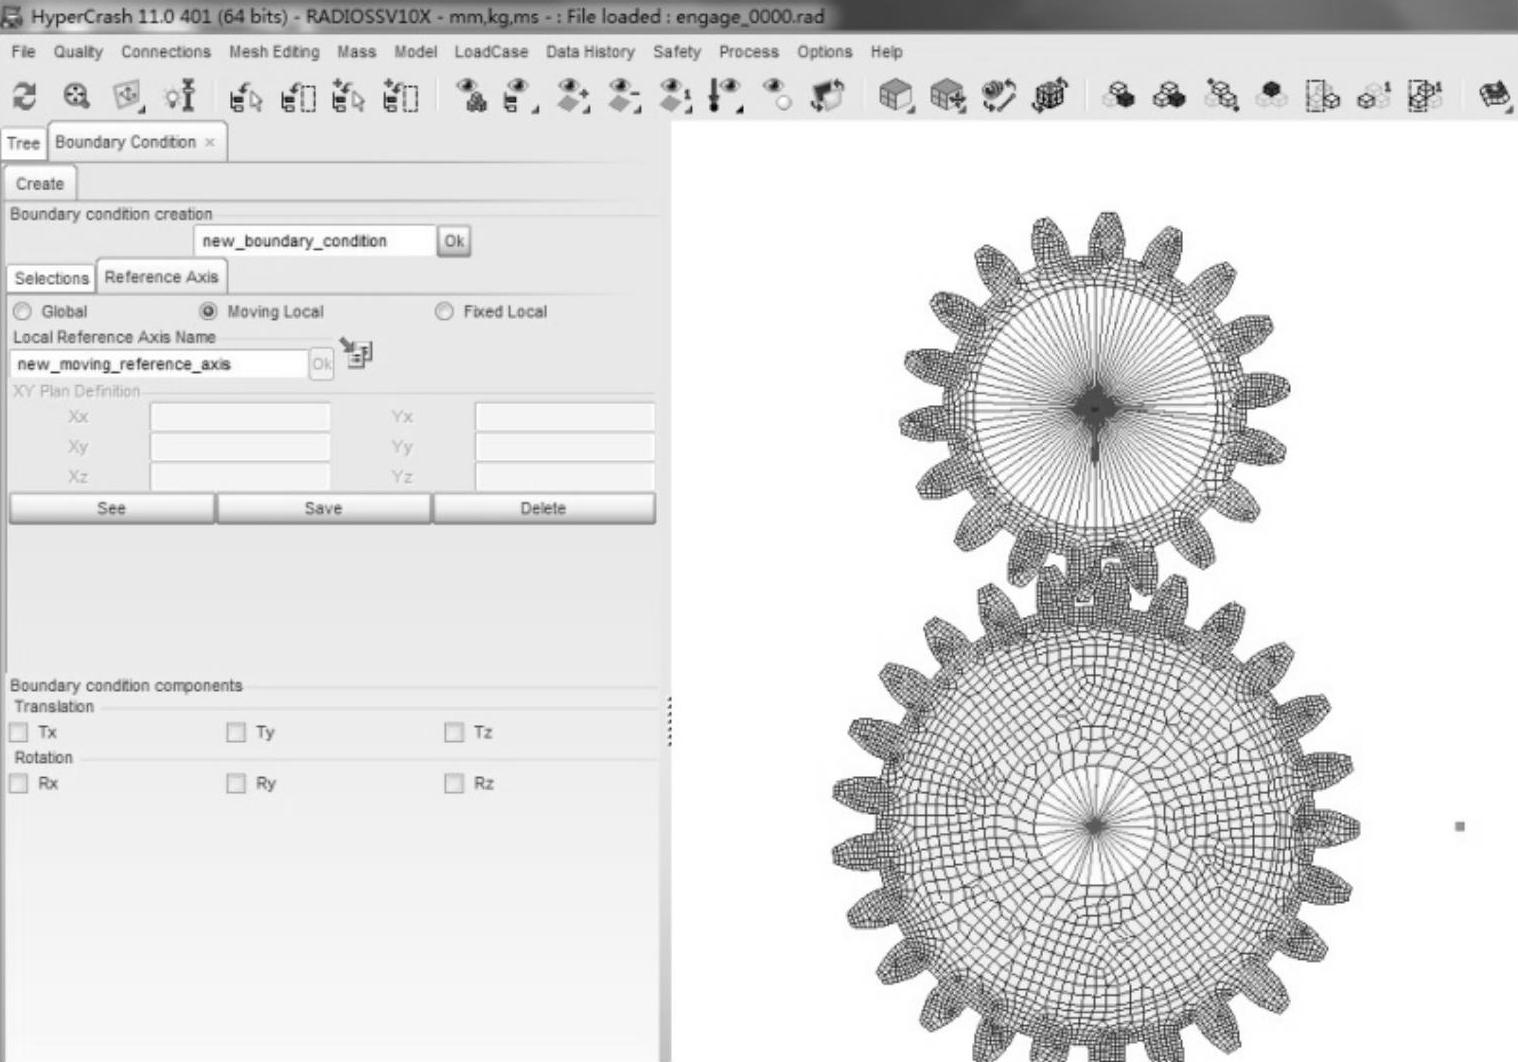Open the Model menu
The height and width of the screenshot is (1062, 1518).
(415, 52)
